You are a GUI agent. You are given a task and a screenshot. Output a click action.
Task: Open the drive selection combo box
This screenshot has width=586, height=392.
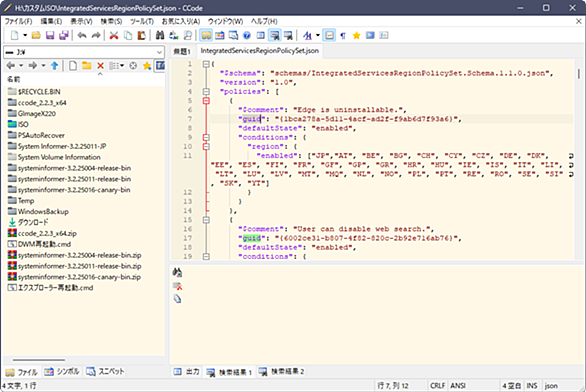pos(84,52)
